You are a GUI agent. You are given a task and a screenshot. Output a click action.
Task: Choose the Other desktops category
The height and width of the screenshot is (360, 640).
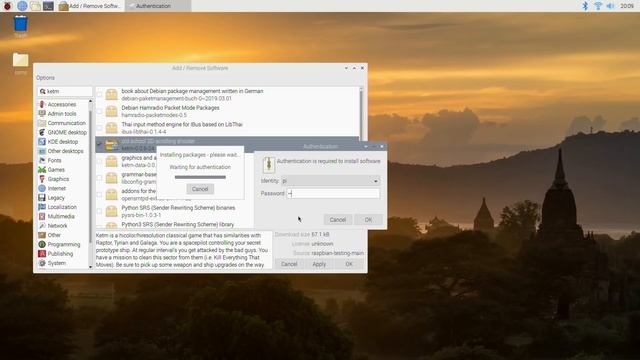[62, 151]
